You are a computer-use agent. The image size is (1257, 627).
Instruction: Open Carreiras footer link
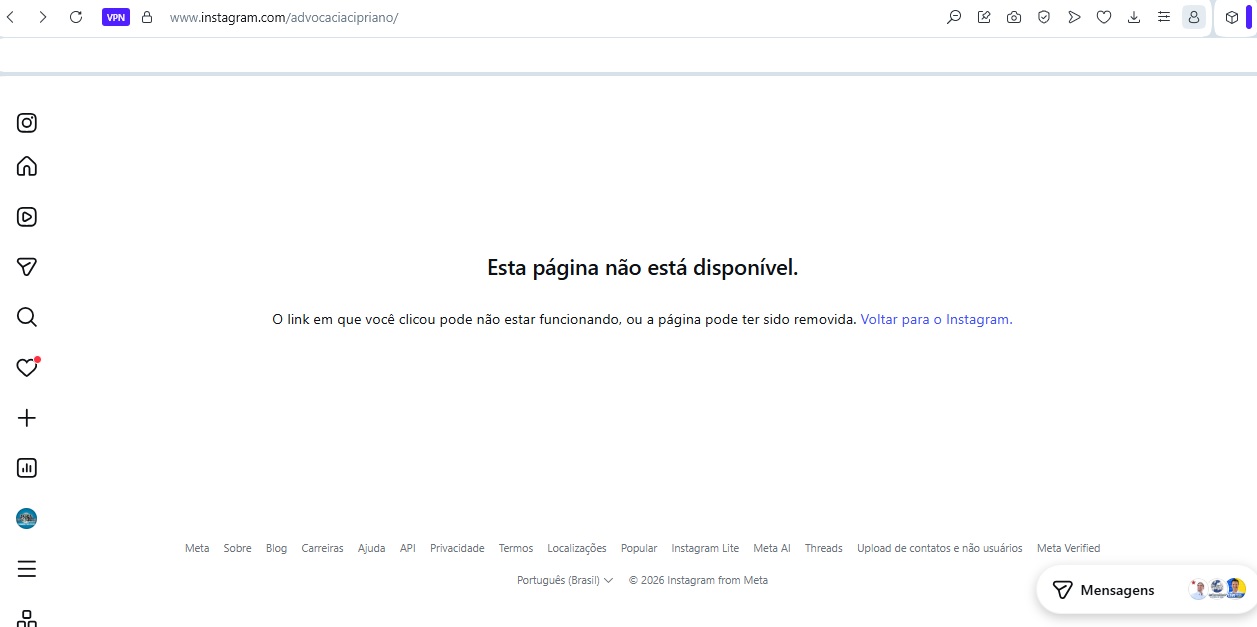point(322,548)
